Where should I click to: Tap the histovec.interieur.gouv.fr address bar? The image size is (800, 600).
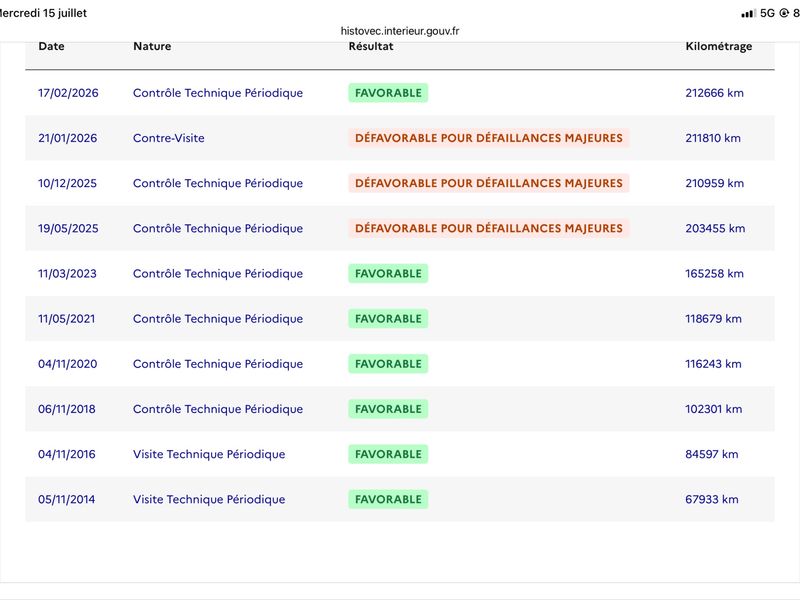click(400, 31)
